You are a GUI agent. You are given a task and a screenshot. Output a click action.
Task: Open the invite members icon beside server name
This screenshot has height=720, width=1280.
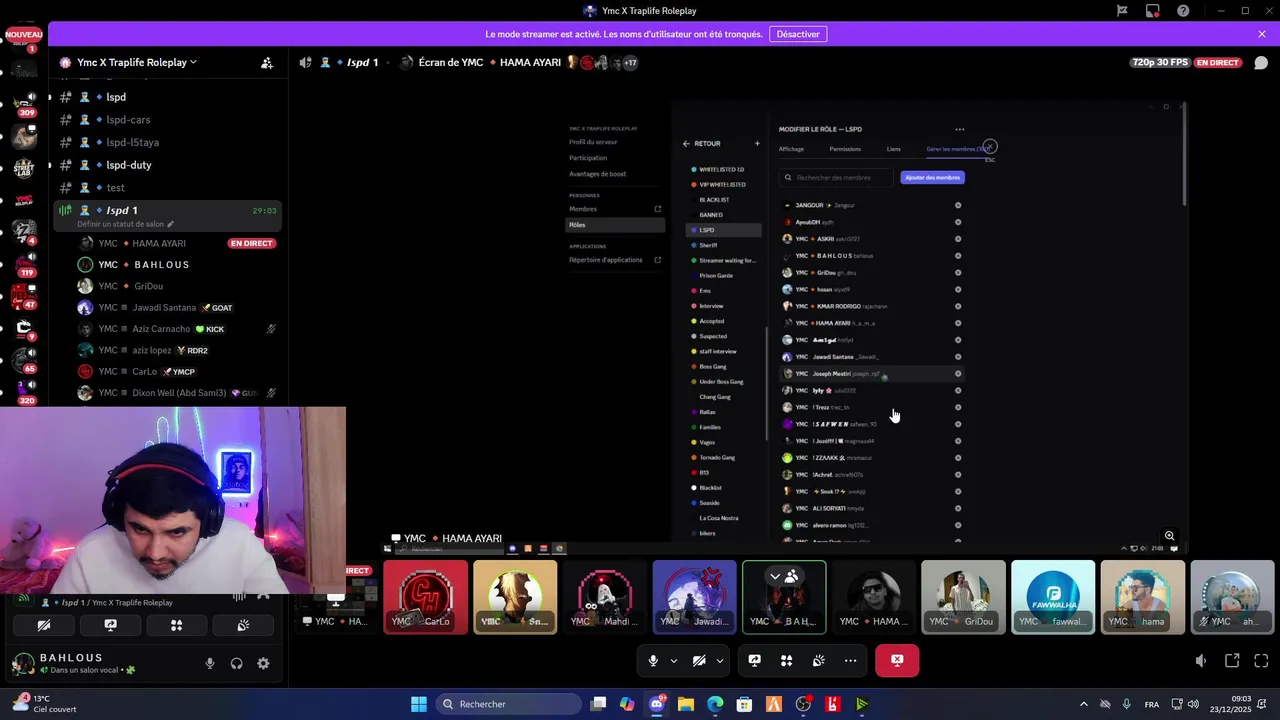267,62
